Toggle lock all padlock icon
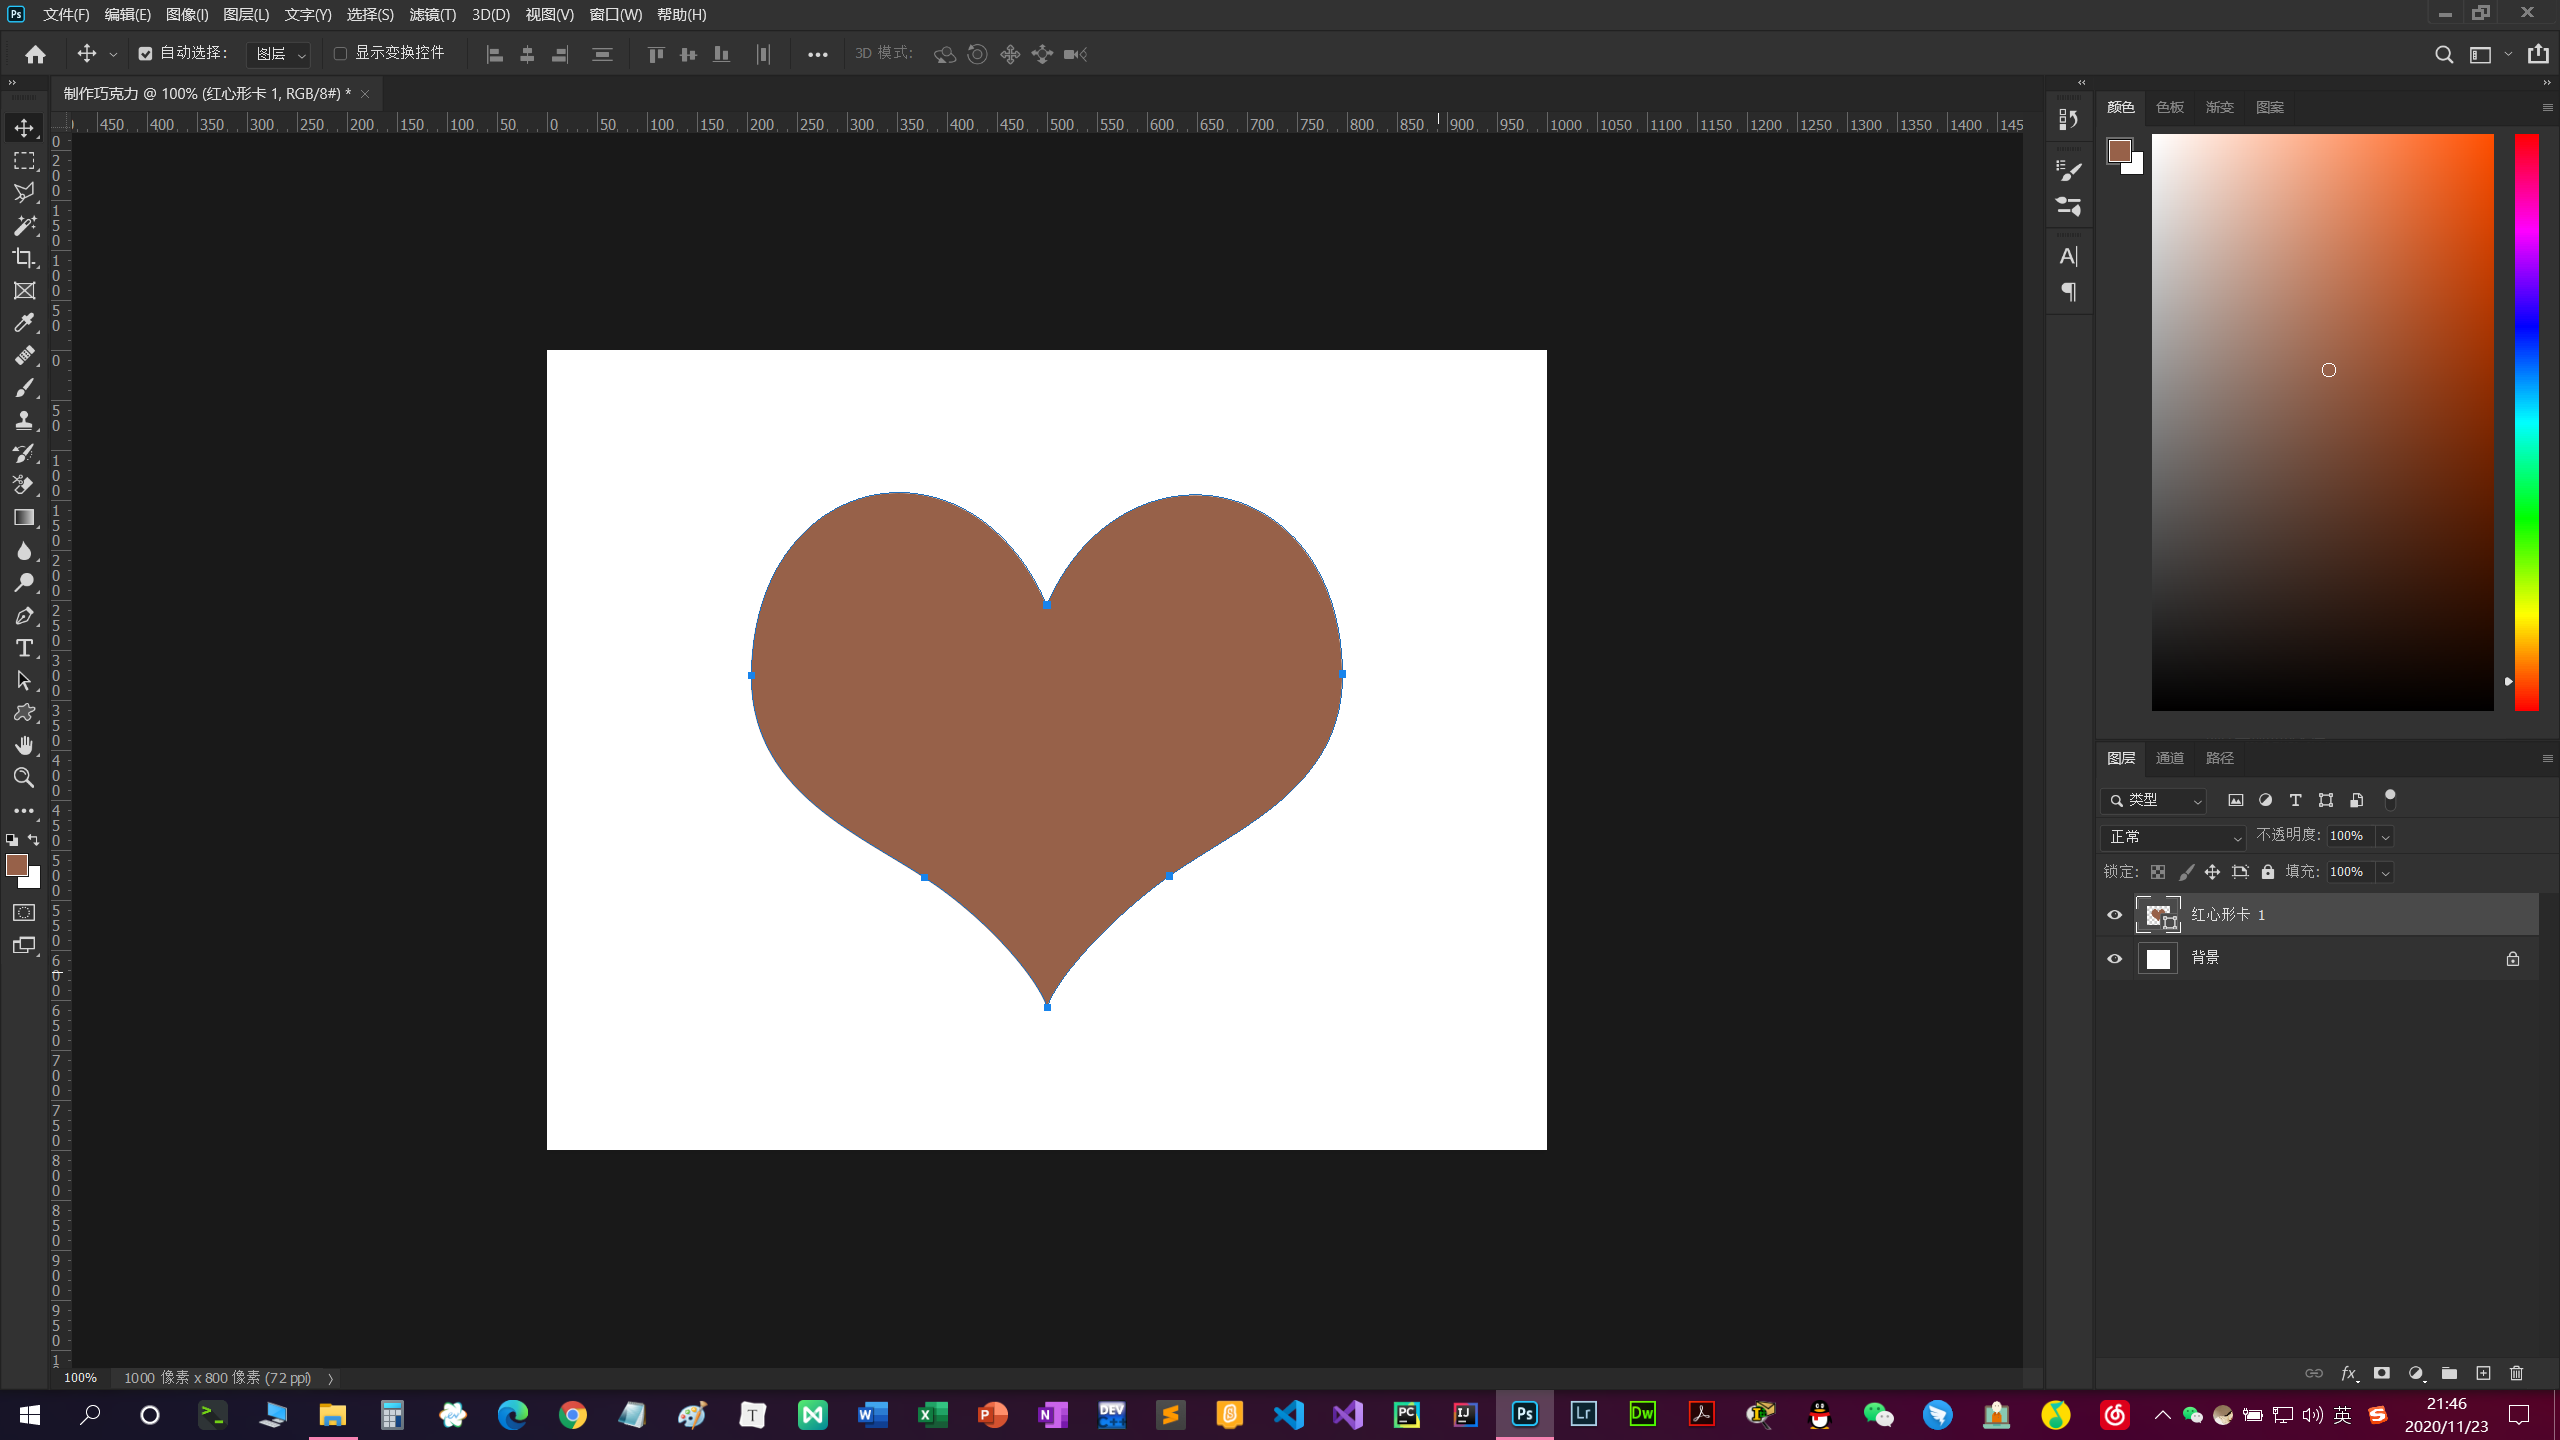 point(2268,872)
